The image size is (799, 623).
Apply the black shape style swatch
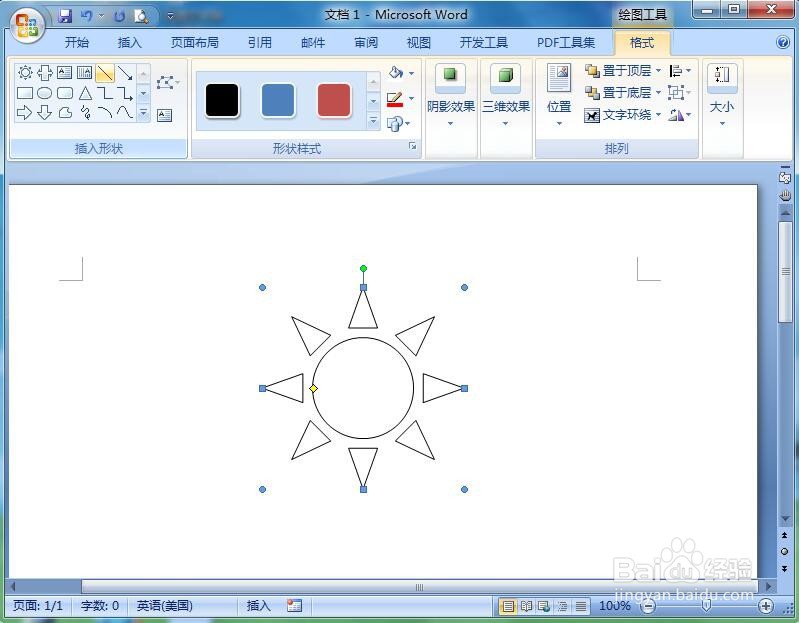pos(222,100)
